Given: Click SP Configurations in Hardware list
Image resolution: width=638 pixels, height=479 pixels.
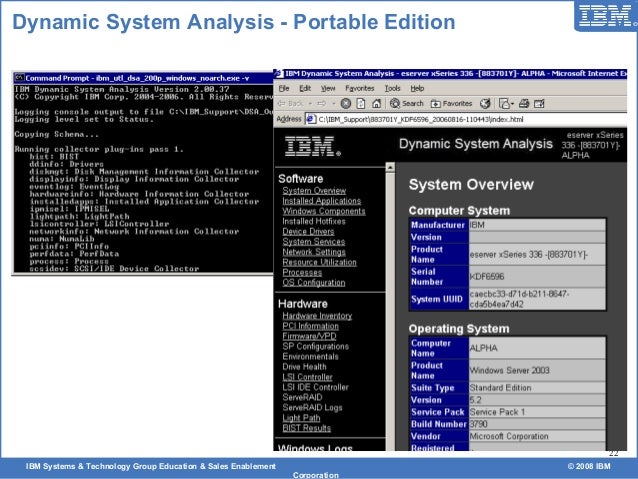Looking at the screenshot, I should coord(315,346).
